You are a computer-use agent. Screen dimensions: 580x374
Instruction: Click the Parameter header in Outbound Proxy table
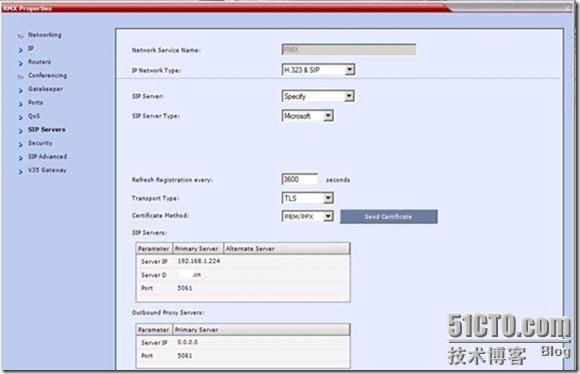coord(154,330)
